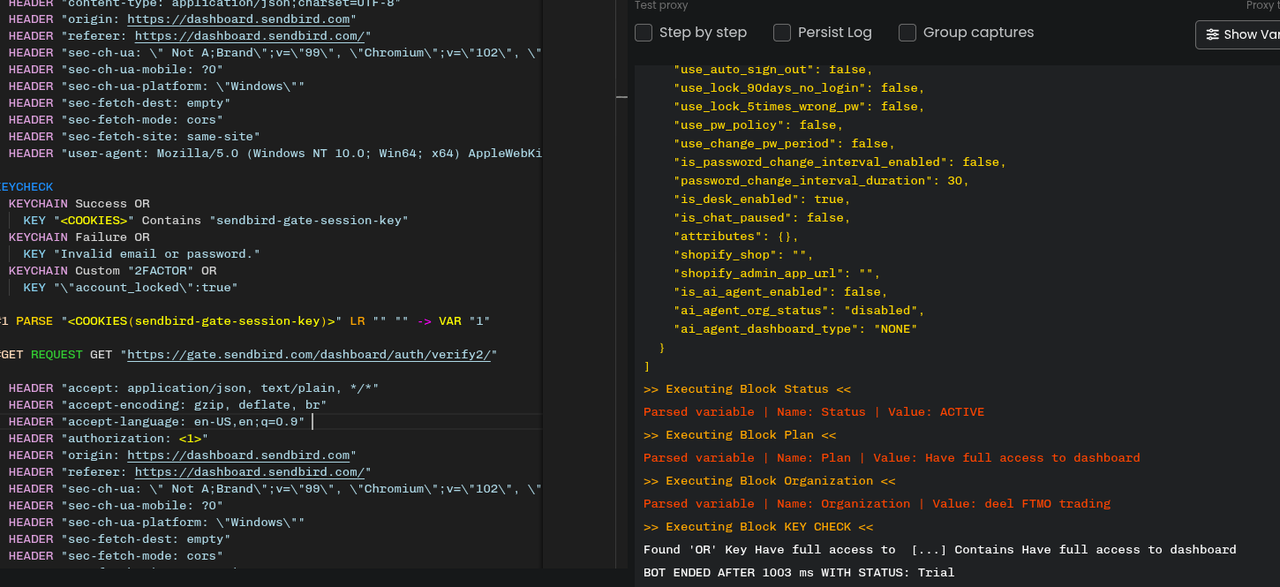Image resolution: width=1280 pixels, height=587 pixels.
Task: Click the accept-encoding gzip header line
Action: tap(168, 405)
